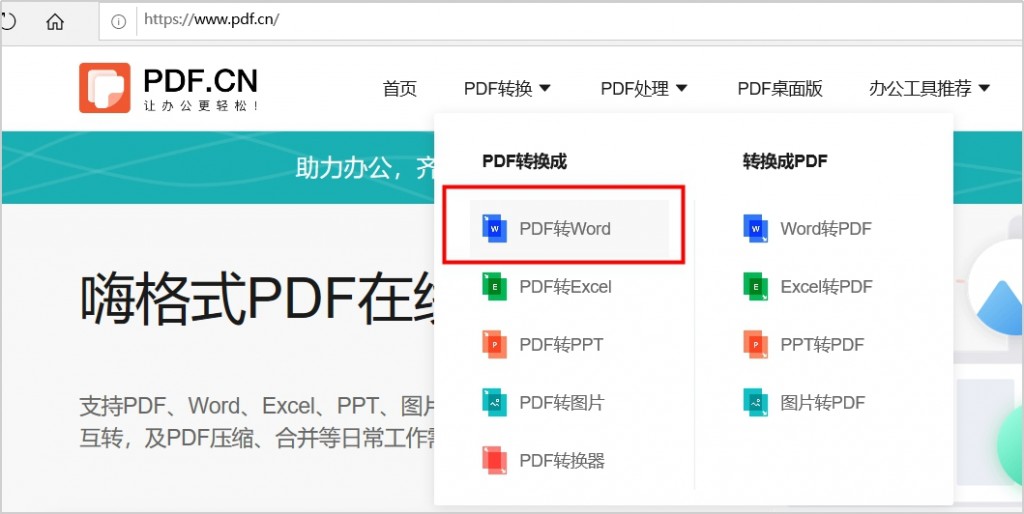Go to the 首页 nav item
The width and height of the screenshot is (1024, 514).
400,88
